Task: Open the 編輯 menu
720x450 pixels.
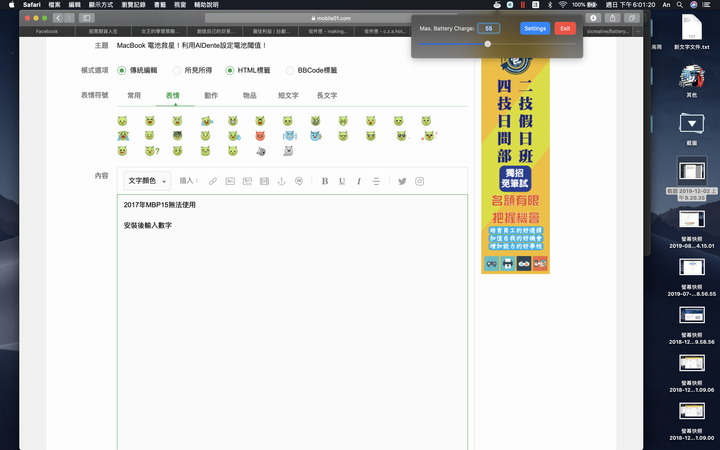Action: coord(74,5)
